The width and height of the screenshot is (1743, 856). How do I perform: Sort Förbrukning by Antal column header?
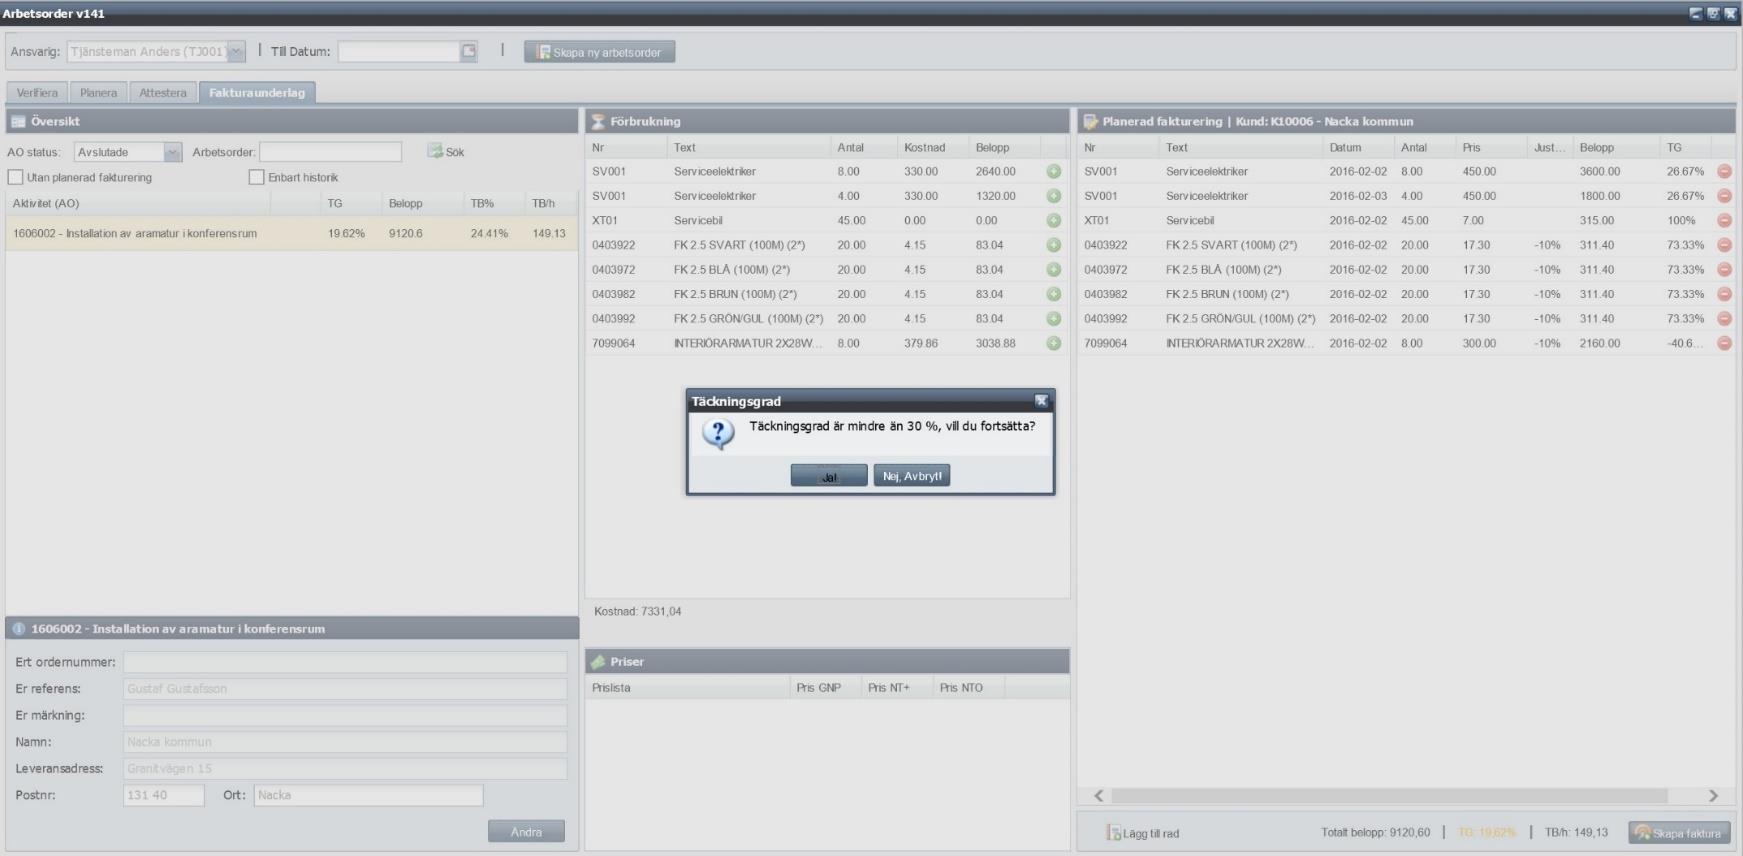click(x=864, y=147)
